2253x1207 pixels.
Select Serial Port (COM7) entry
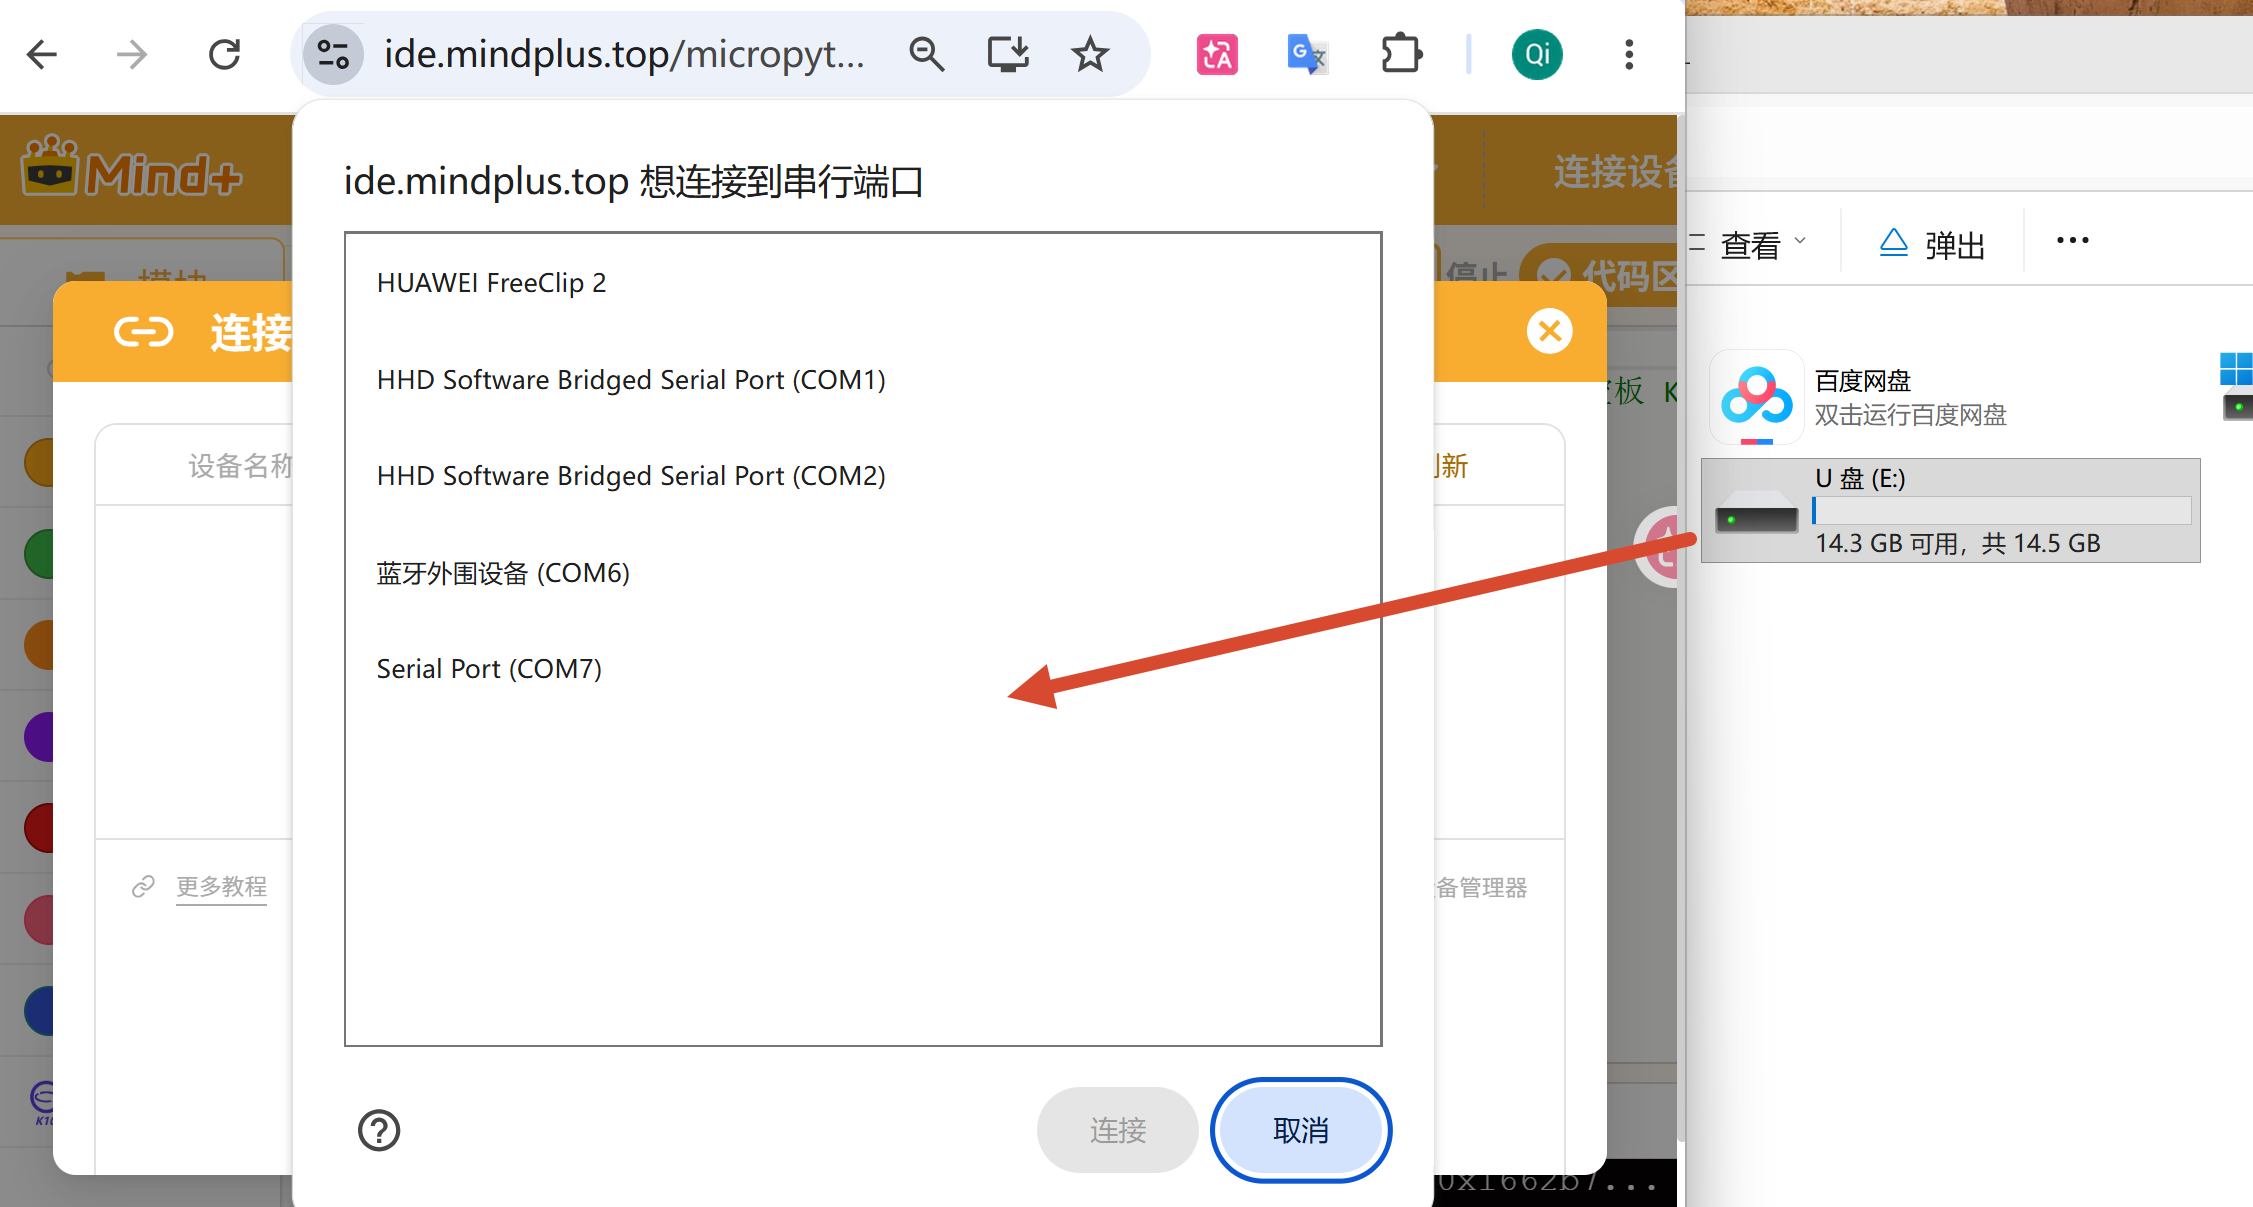click(x=863, y=669)
